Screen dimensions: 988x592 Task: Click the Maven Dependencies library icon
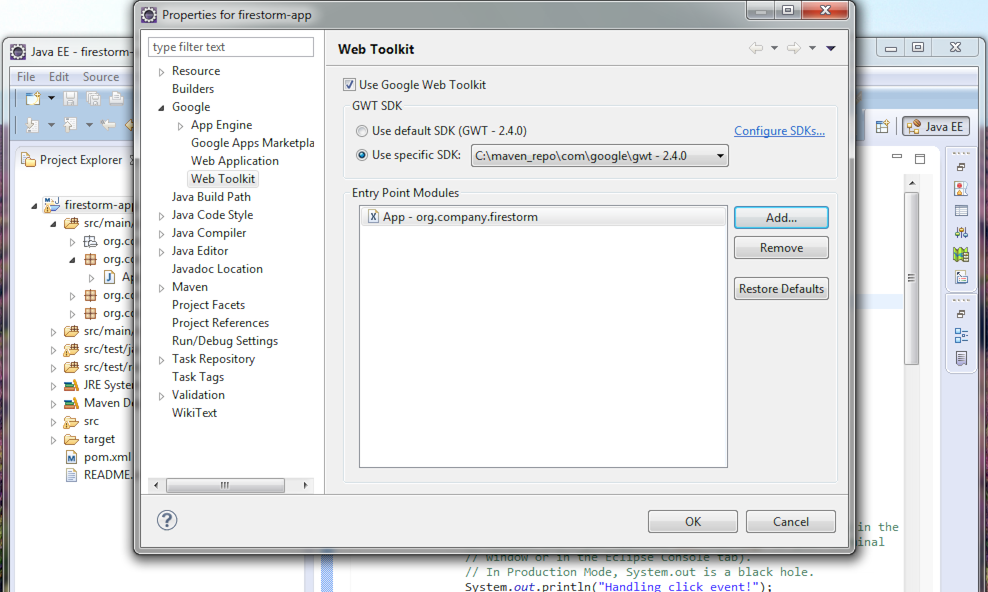(71, 403)
